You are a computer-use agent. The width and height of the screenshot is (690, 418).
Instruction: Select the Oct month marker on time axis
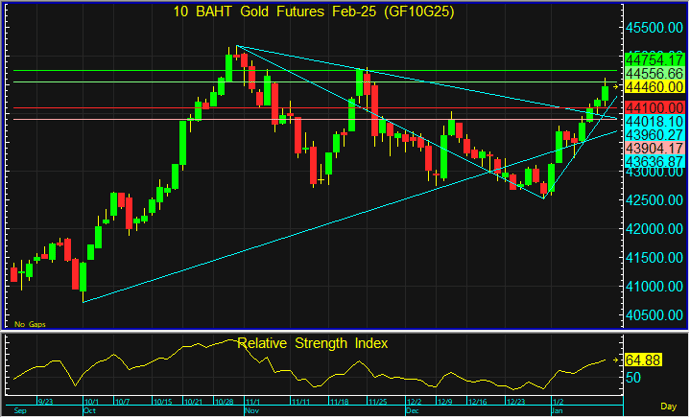tap(89, 411)
